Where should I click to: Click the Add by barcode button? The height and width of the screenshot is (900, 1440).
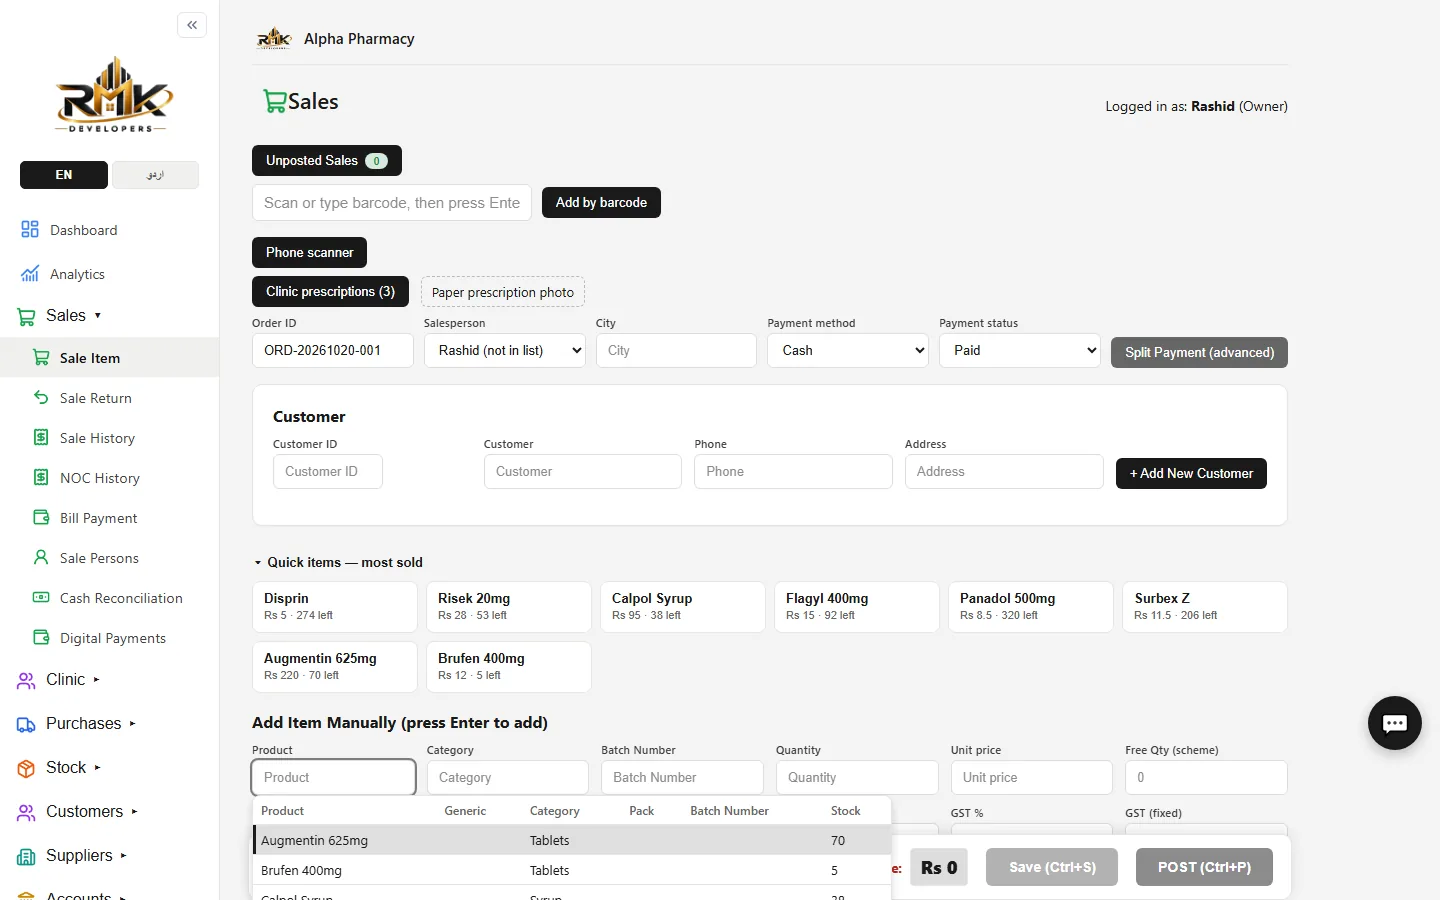[x=601, y=203]
